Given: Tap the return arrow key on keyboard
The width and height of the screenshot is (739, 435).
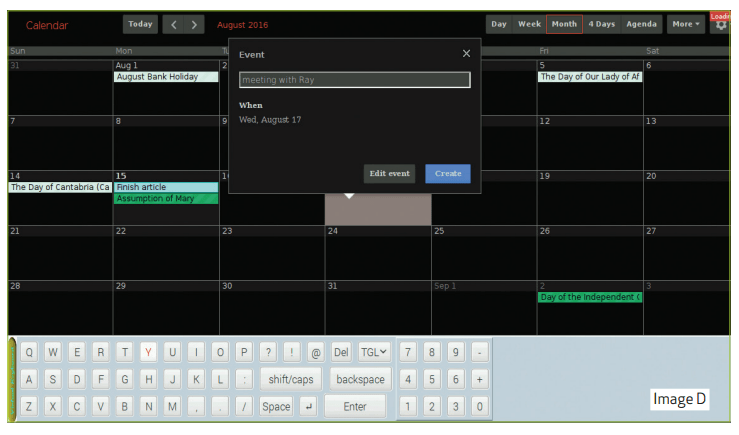Looking at the screenshot, I should (308, 406).
